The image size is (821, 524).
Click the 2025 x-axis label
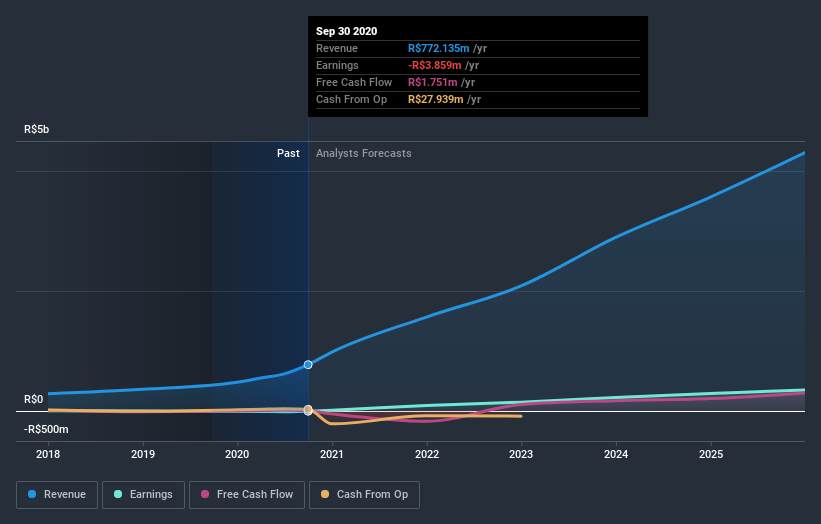pyautogui.click(x=711, y=454)
